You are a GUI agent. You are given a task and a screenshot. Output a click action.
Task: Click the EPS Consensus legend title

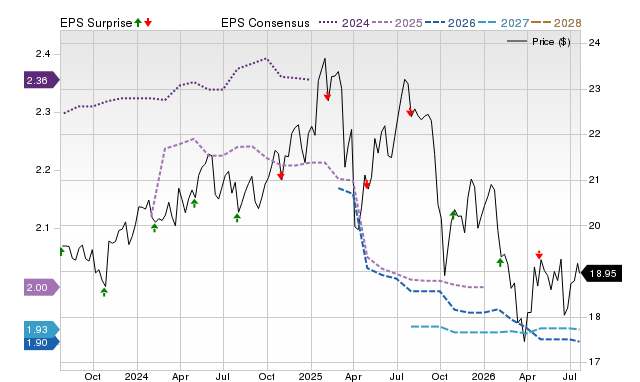(265, 23)
